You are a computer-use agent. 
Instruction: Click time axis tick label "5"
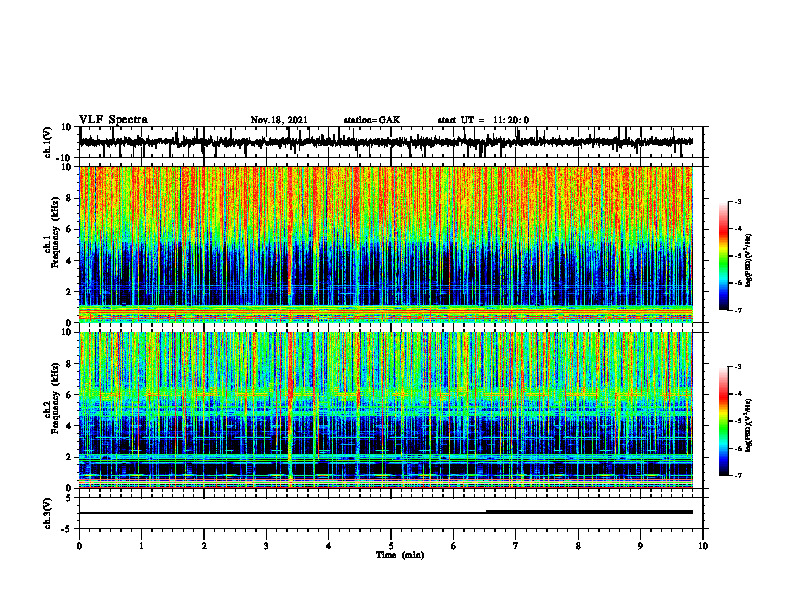pos(391,546)
